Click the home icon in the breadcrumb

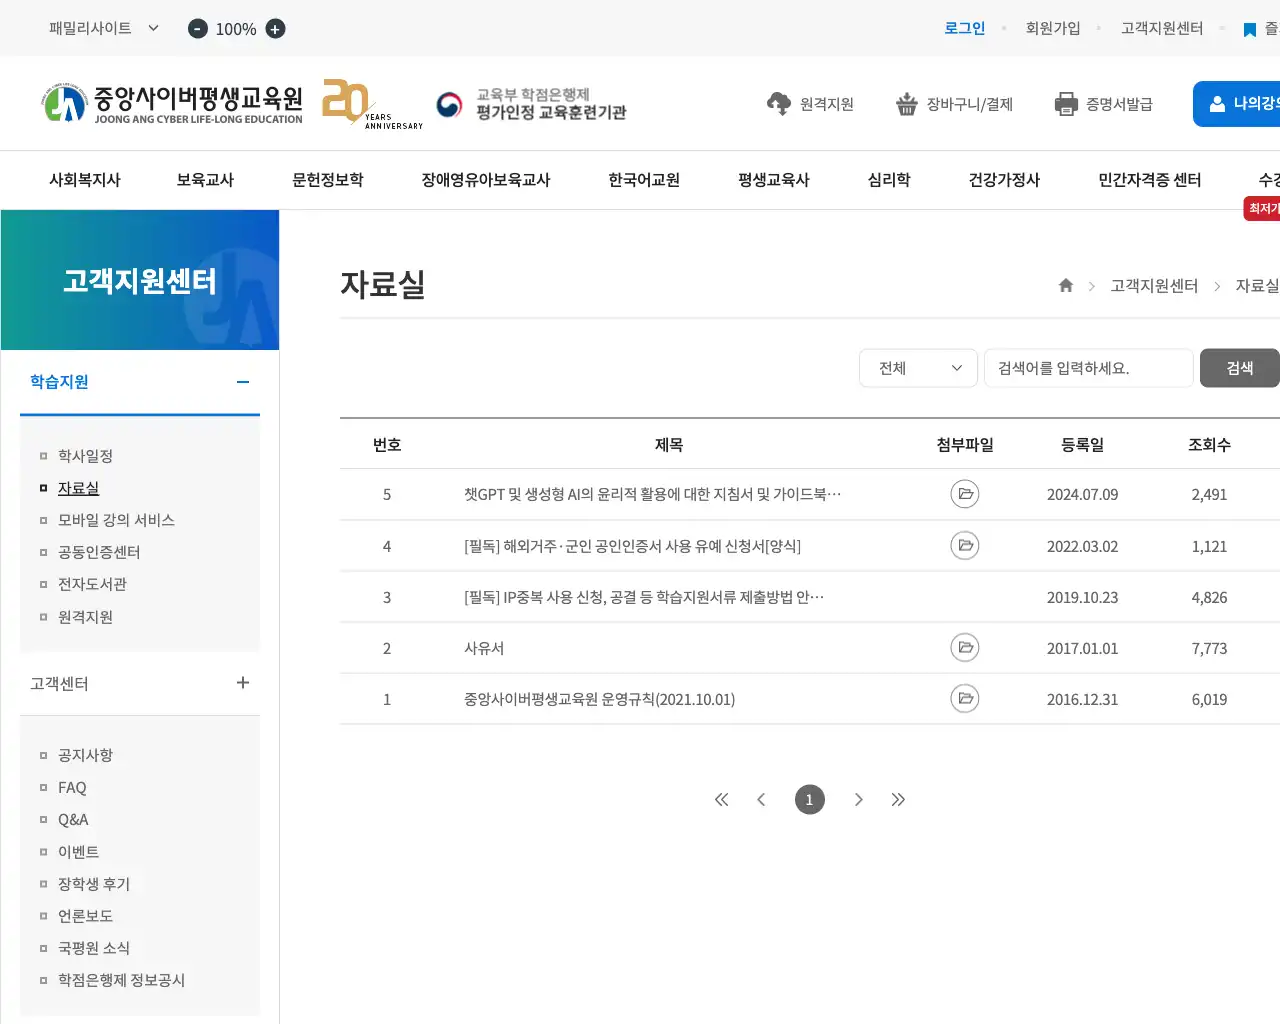(1065, 285)
